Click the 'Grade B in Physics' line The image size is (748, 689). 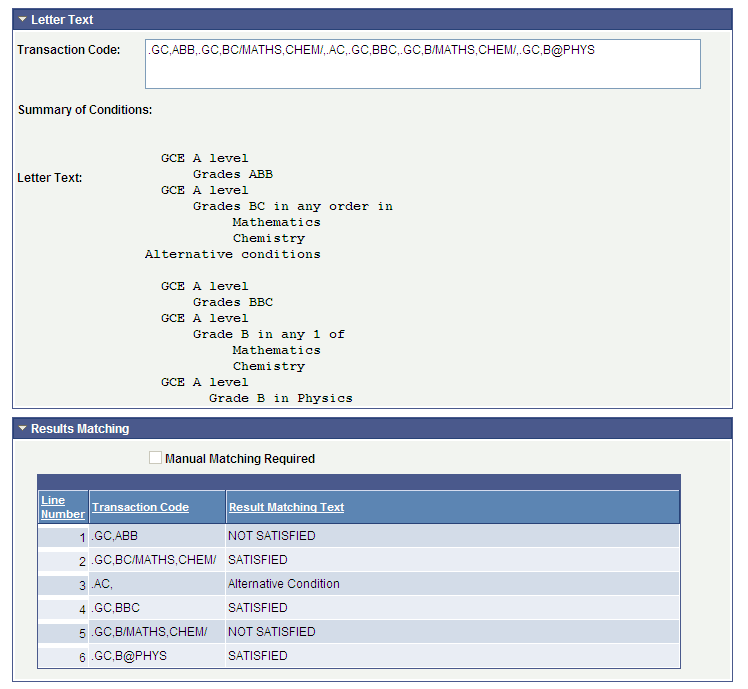[x=280, y=398]
